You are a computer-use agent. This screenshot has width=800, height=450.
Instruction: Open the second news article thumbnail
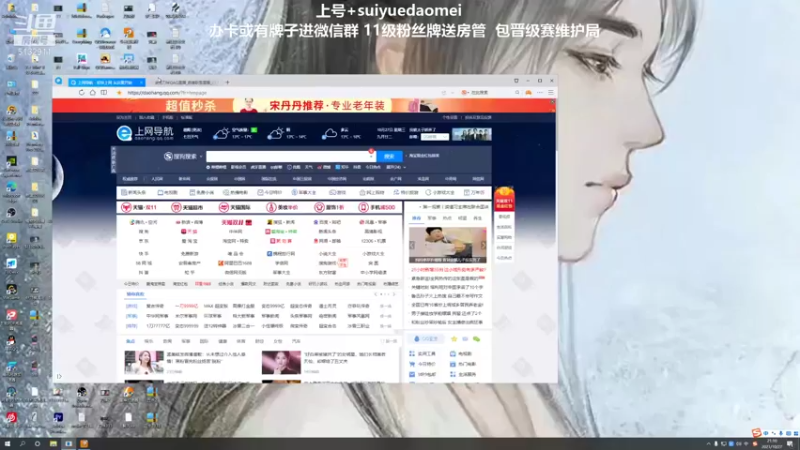coord(281,362)
